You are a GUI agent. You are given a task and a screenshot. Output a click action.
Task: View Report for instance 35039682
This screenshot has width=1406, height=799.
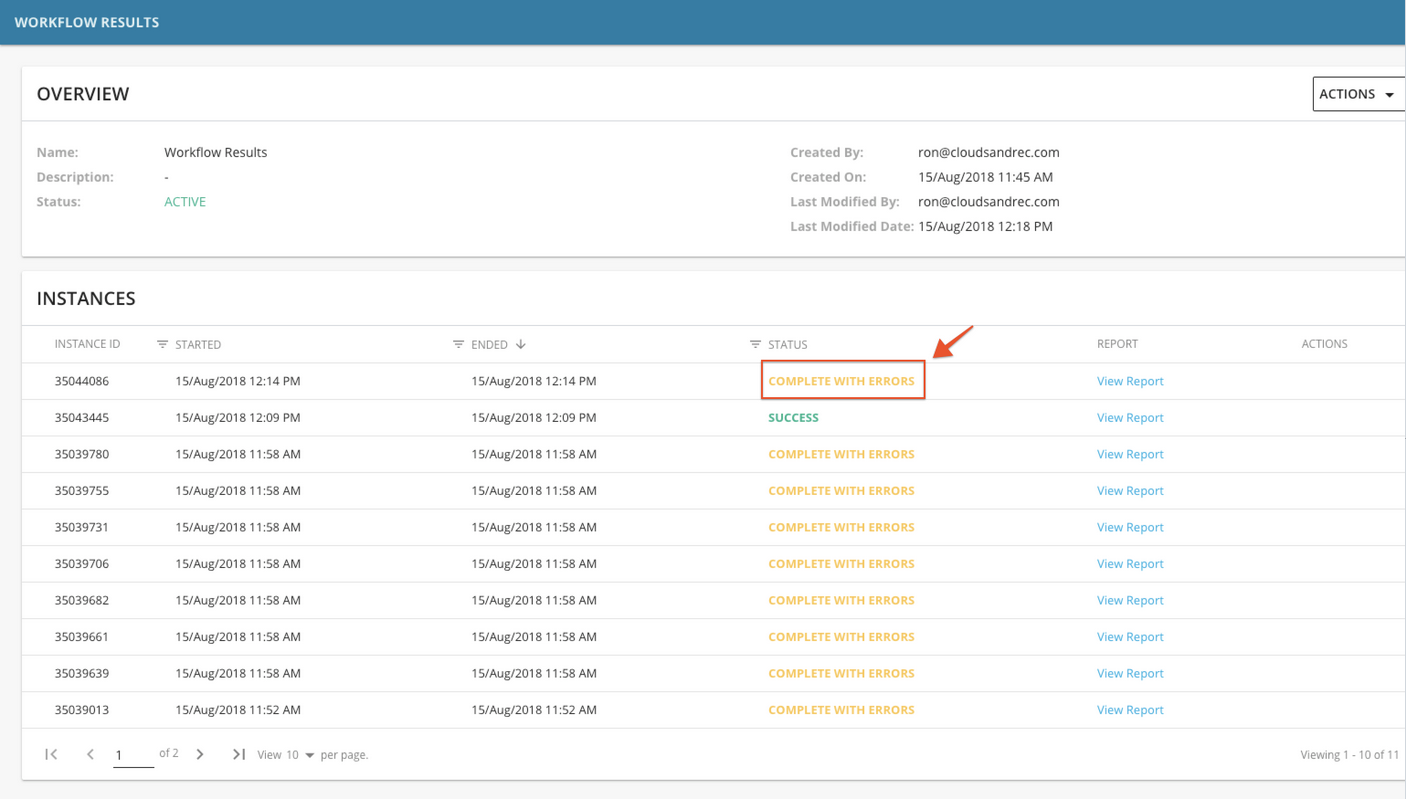(x=1130, y=599)
